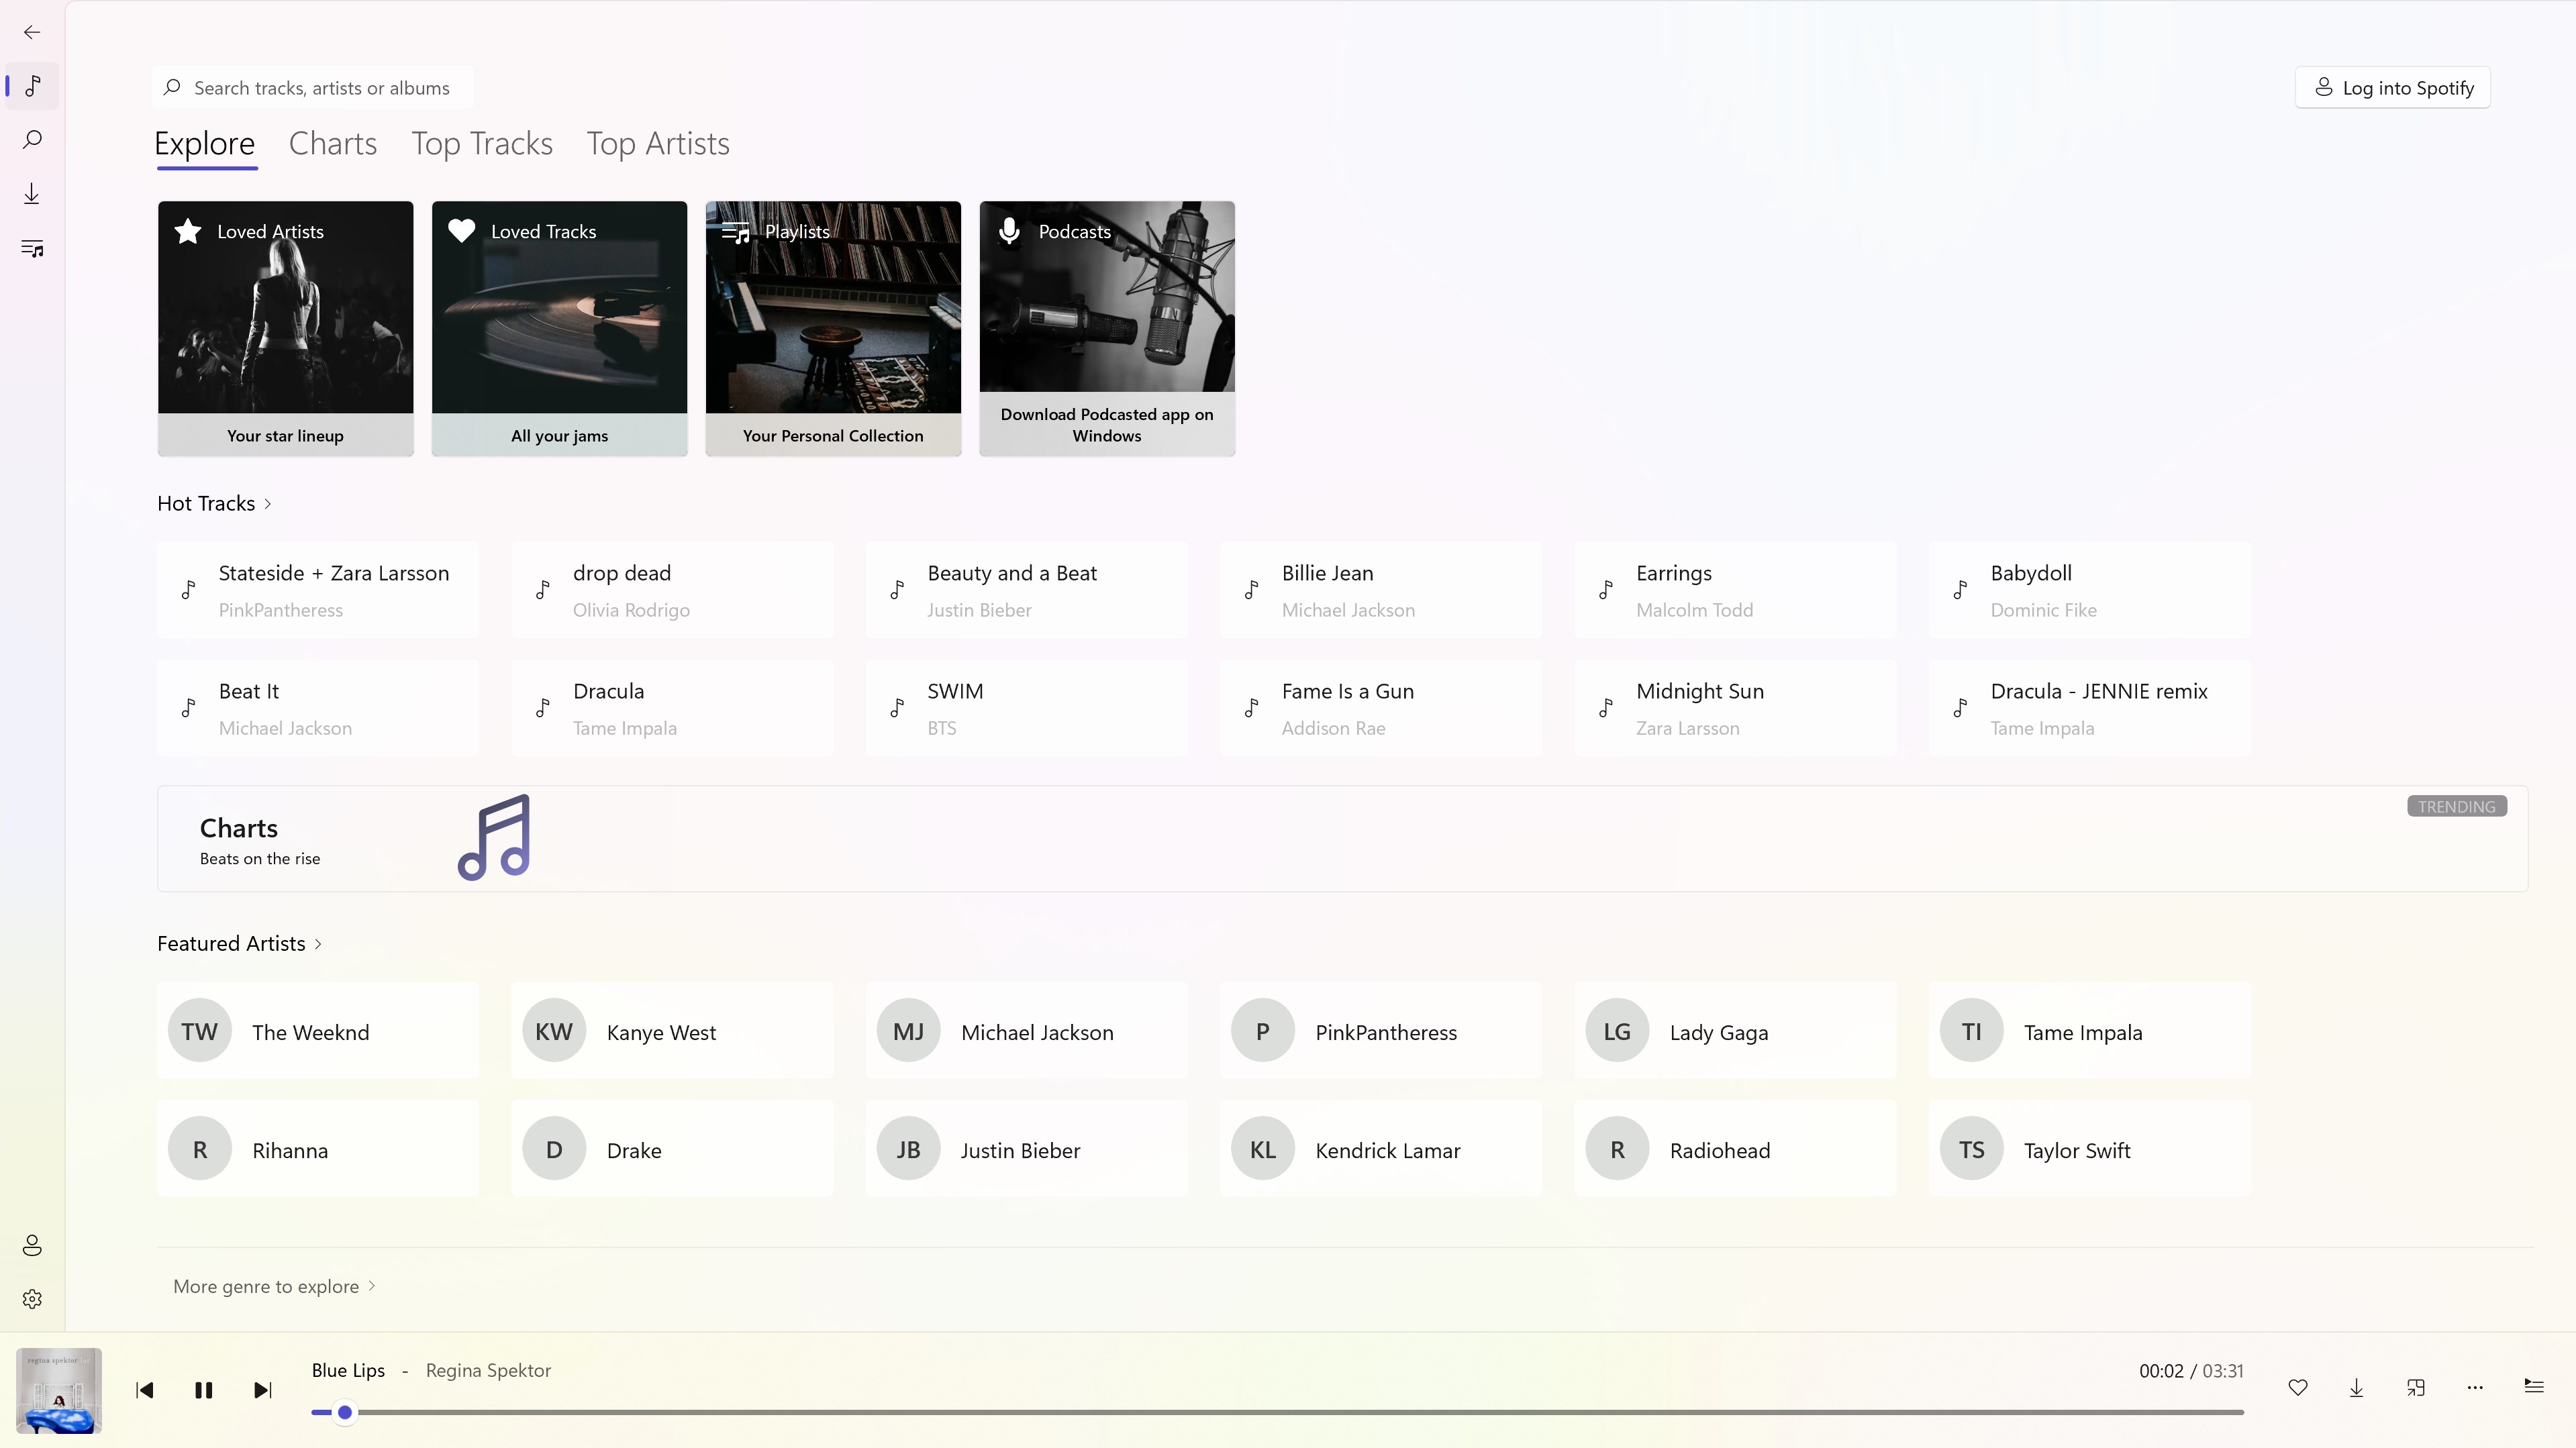Go back using the sidebar arrow

[32, 32]
